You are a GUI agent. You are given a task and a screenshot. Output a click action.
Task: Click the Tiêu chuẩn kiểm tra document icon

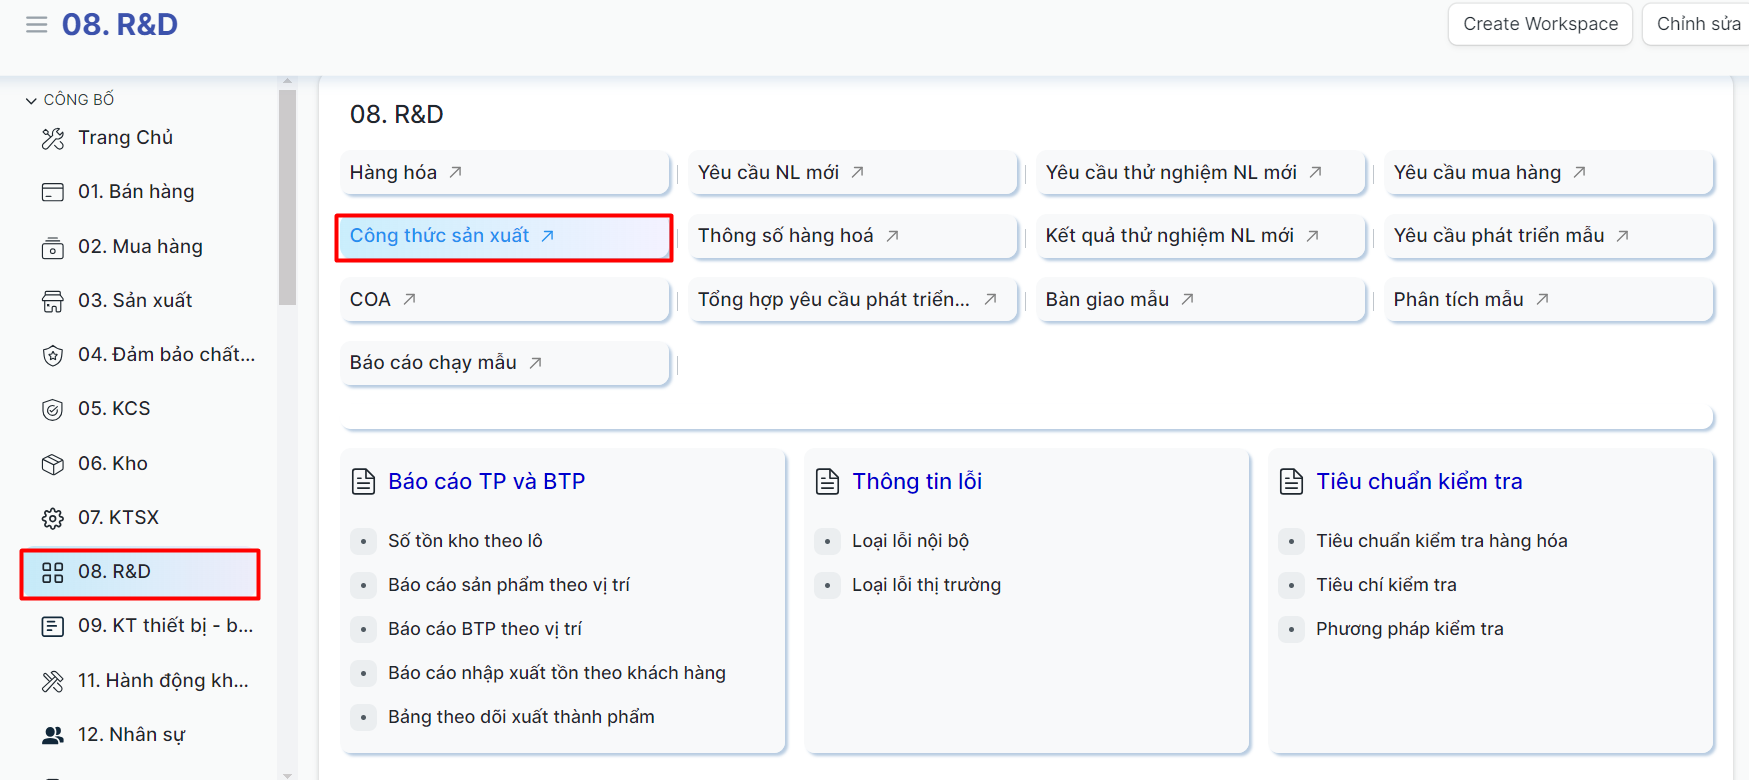coord(1292,482)
